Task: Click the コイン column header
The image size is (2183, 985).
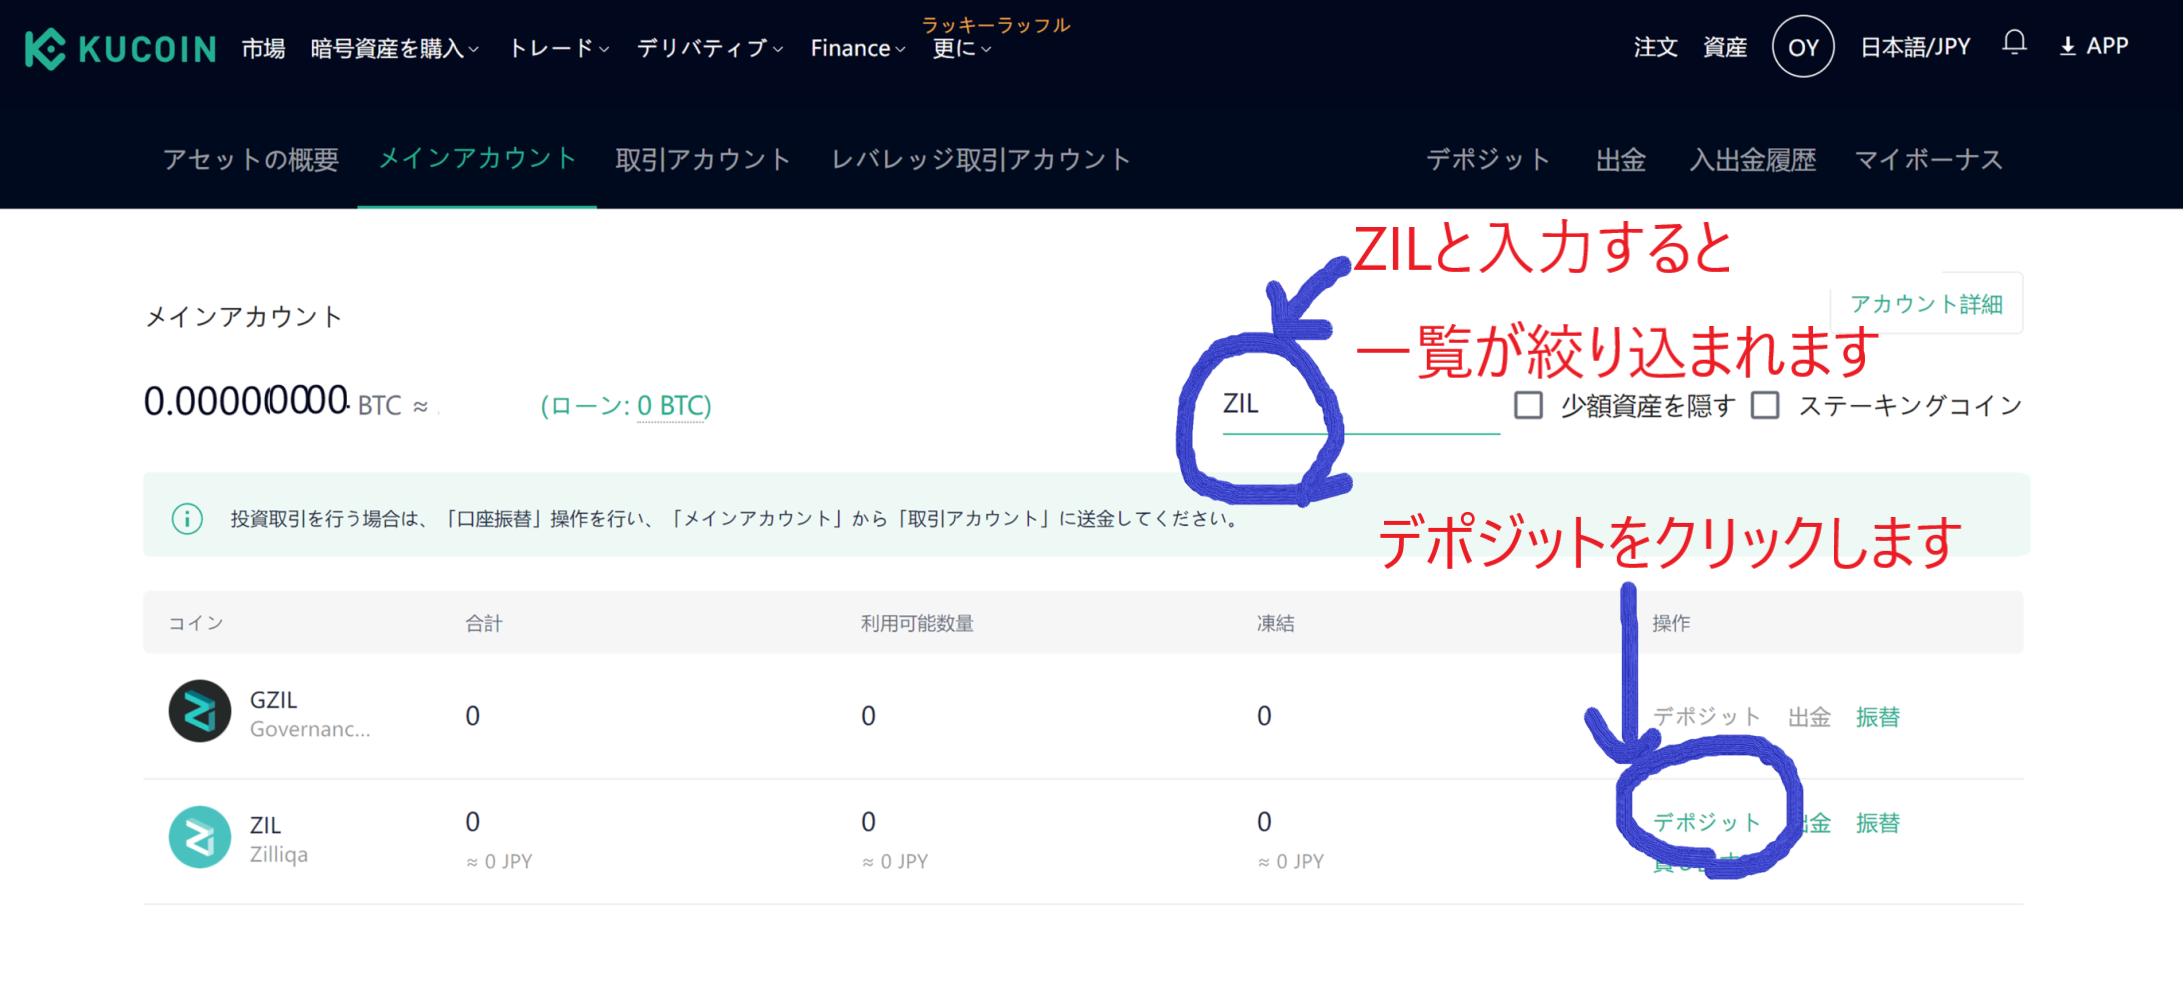Action: click(196, 623)
